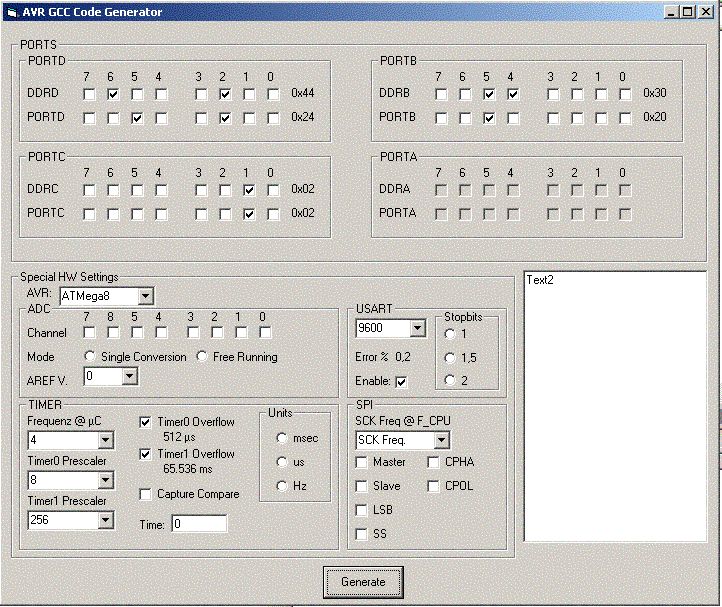Disable the Timer0 Overflow checkbox
Viewport: 722px width, 607px height.
point(146,422)
